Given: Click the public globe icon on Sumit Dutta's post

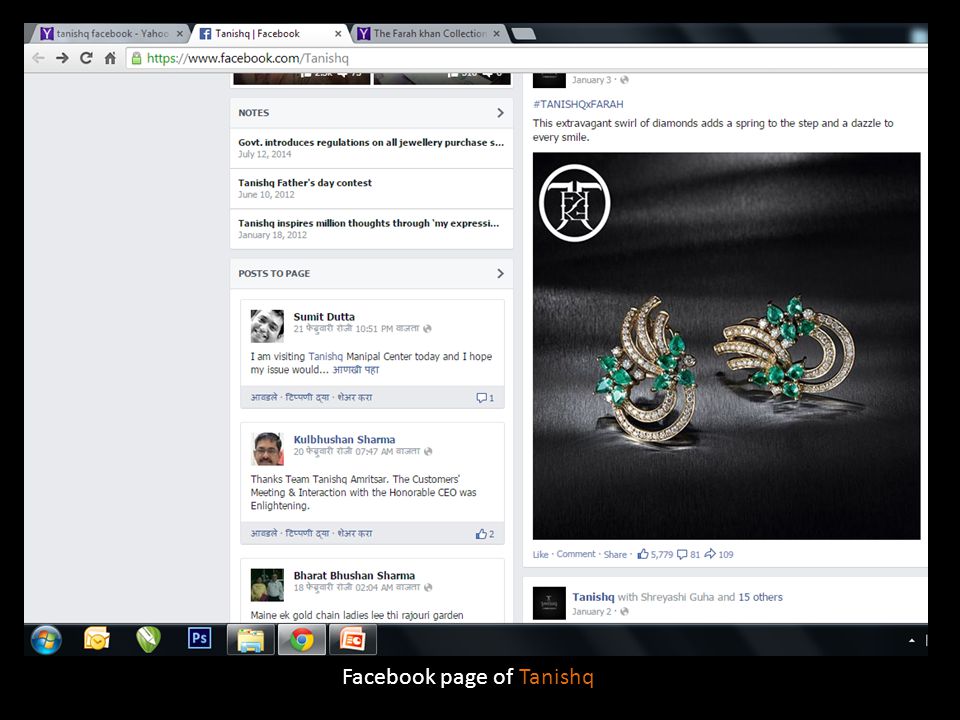Looking at the screenshot, I should [x=427, y=329].
